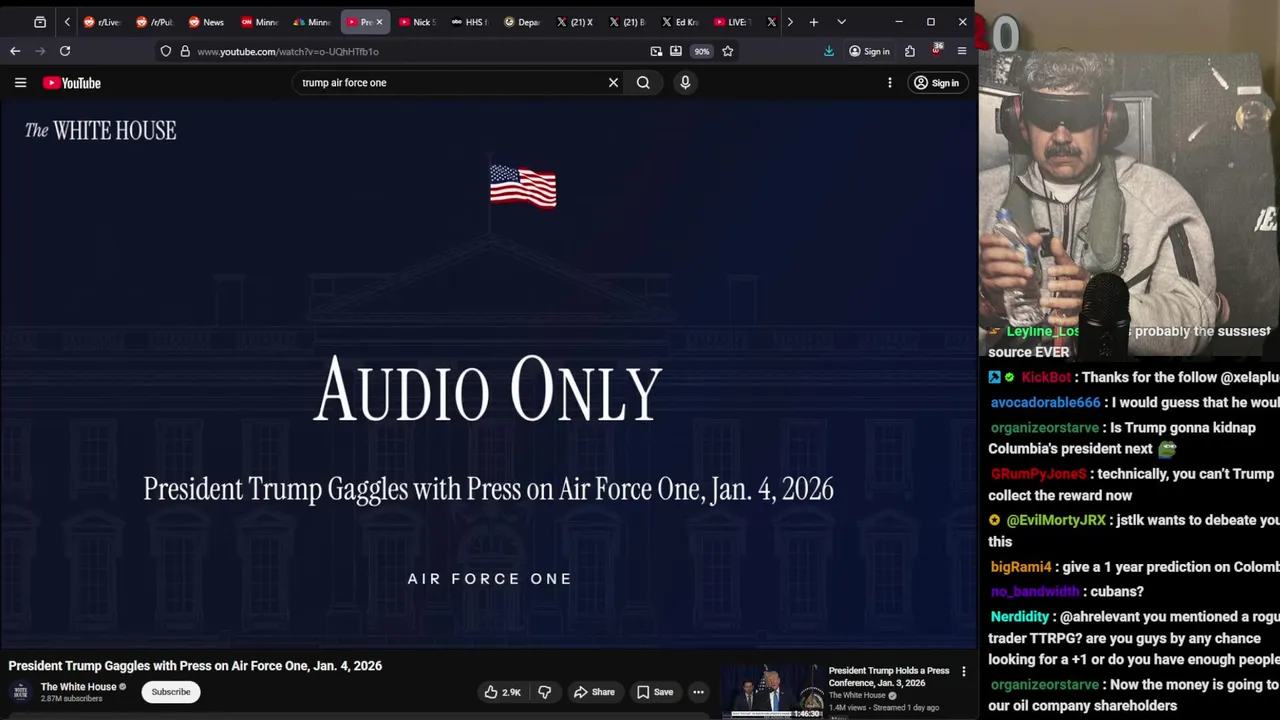Sign in to the browser account
This screenshot has height=720, width=1280.
coord(869,51)
